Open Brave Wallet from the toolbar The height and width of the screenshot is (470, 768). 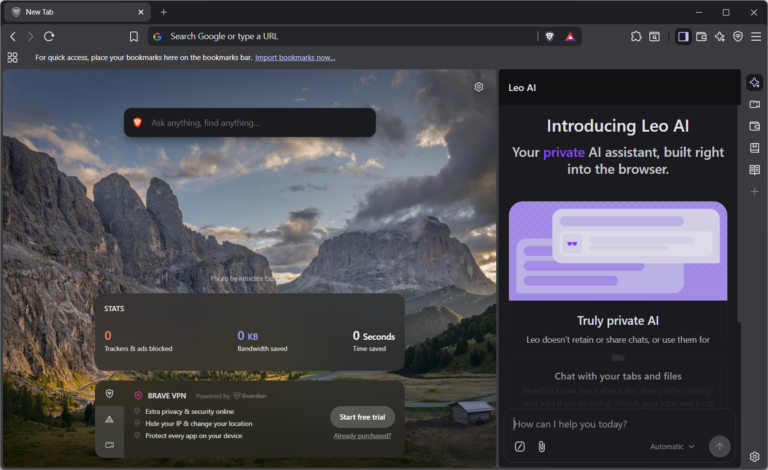(701, 36)
